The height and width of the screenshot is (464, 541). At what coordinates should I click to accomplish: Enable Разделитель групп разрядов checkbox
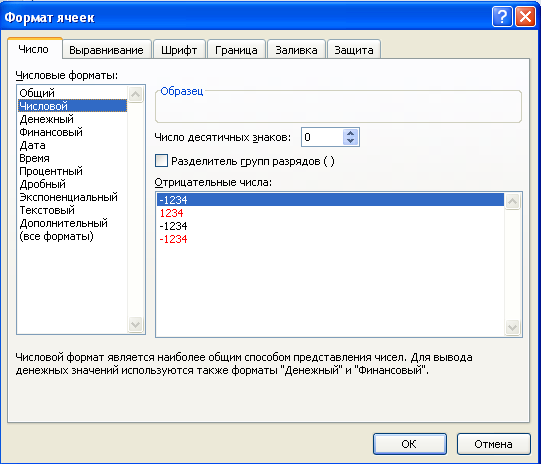click(x=161, y=161)
